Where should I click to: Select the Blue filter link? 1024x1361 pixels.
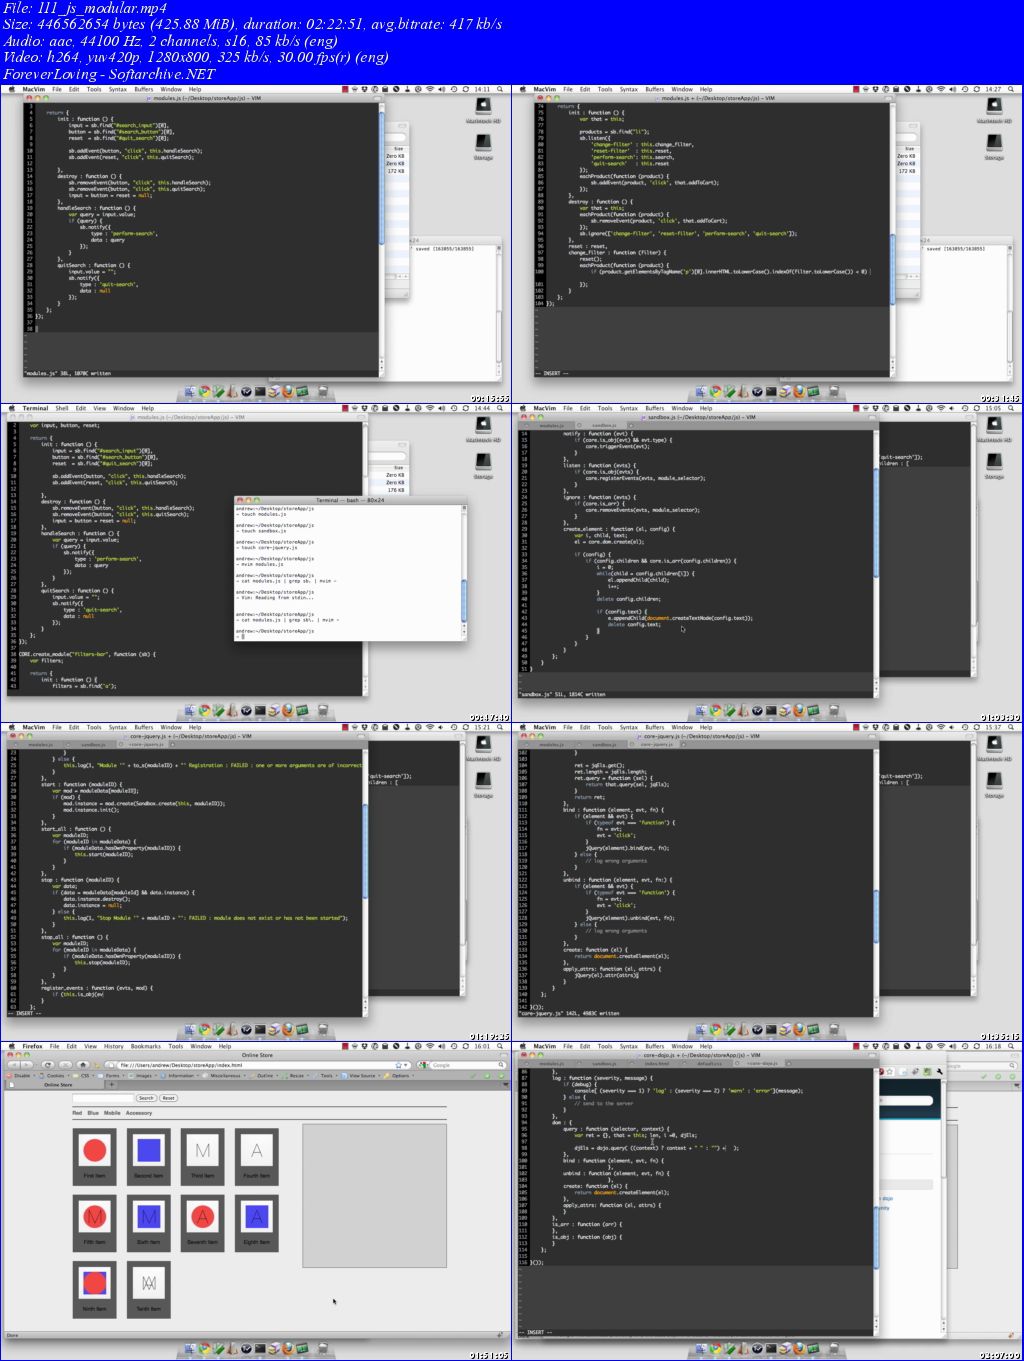(93, 1113)
